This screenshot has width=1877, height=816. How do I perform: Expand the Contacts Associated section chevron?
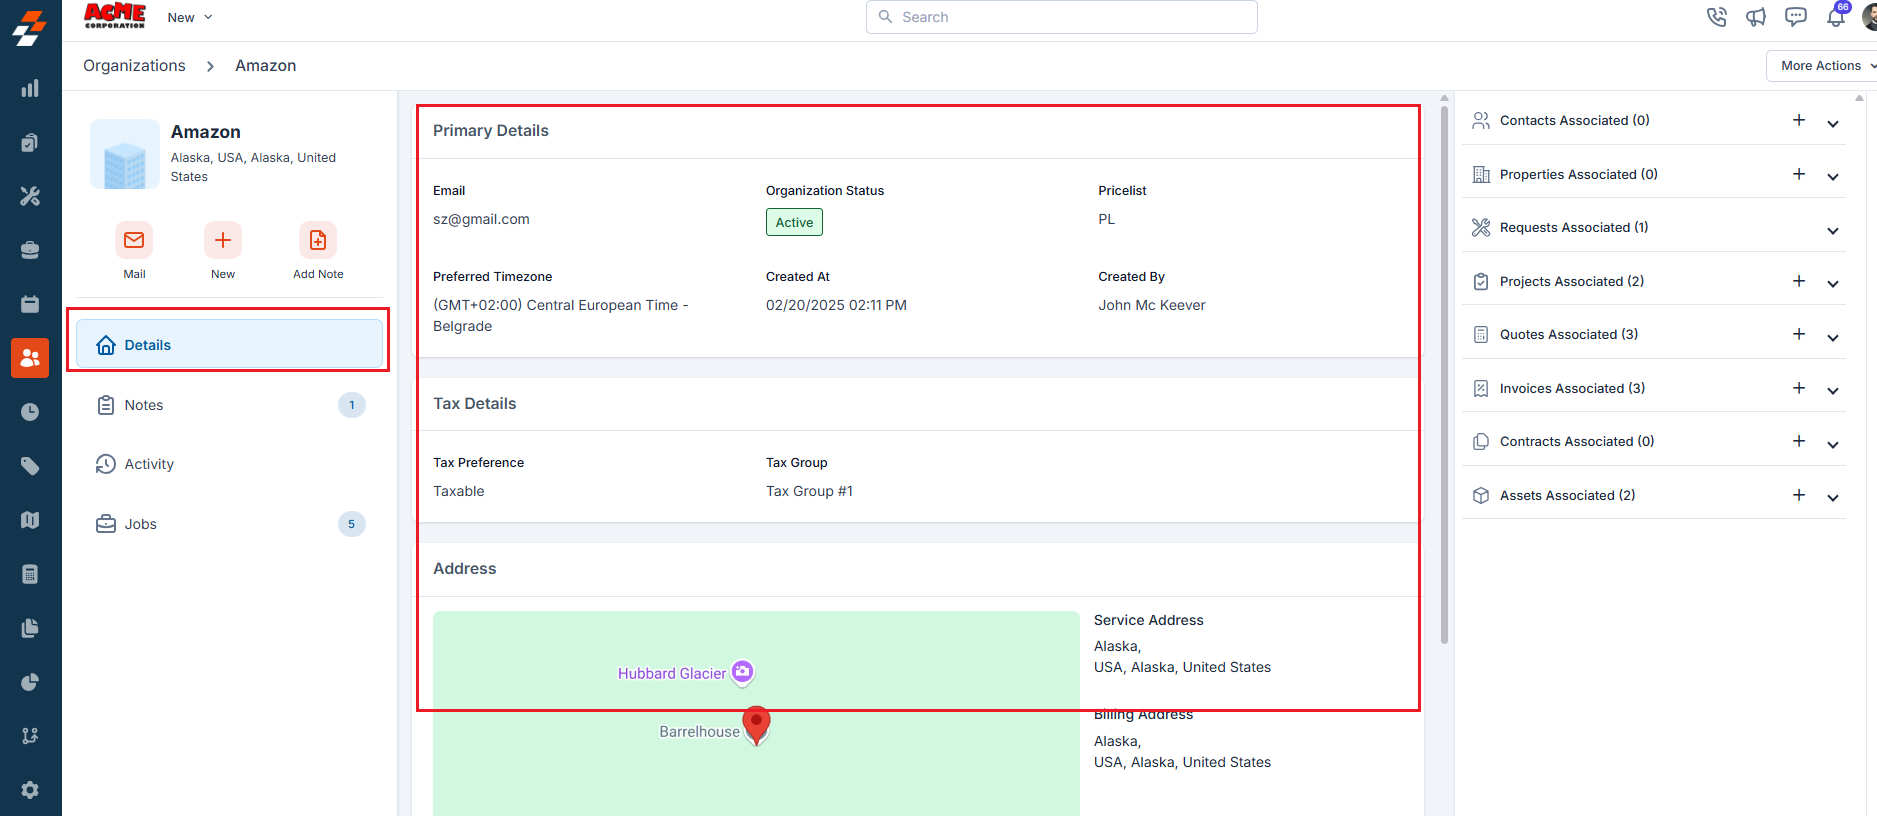(x=1833, y=123)
